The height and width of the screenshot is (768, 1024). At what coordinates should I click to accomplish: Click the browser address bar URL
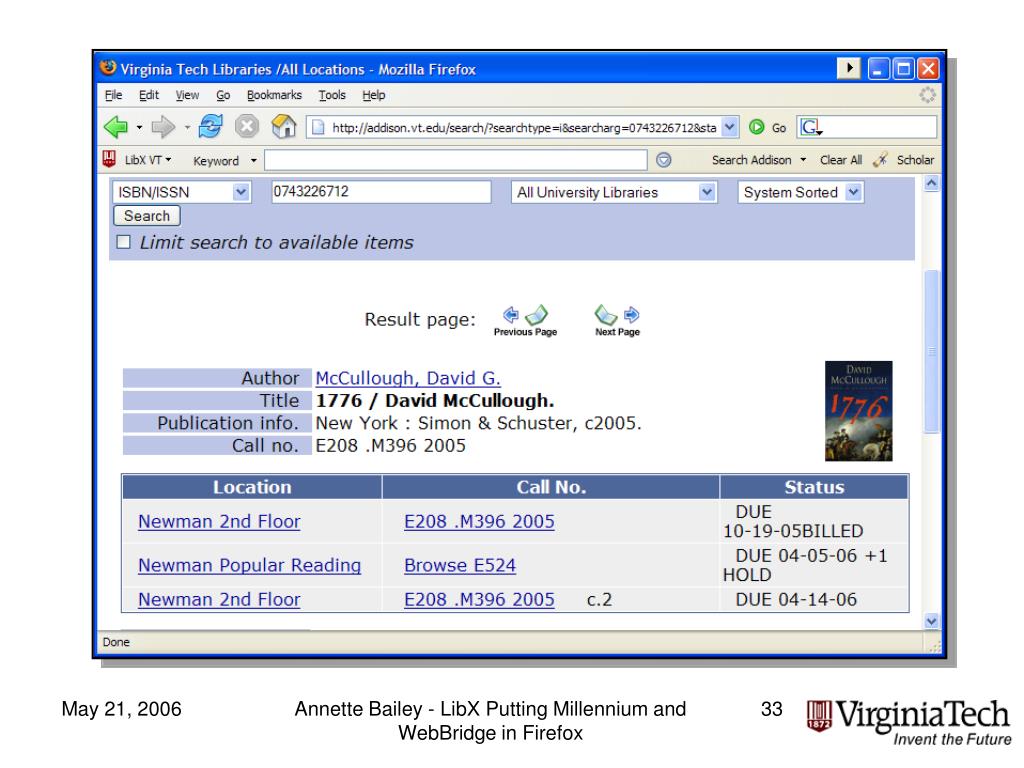pos(523,127)
